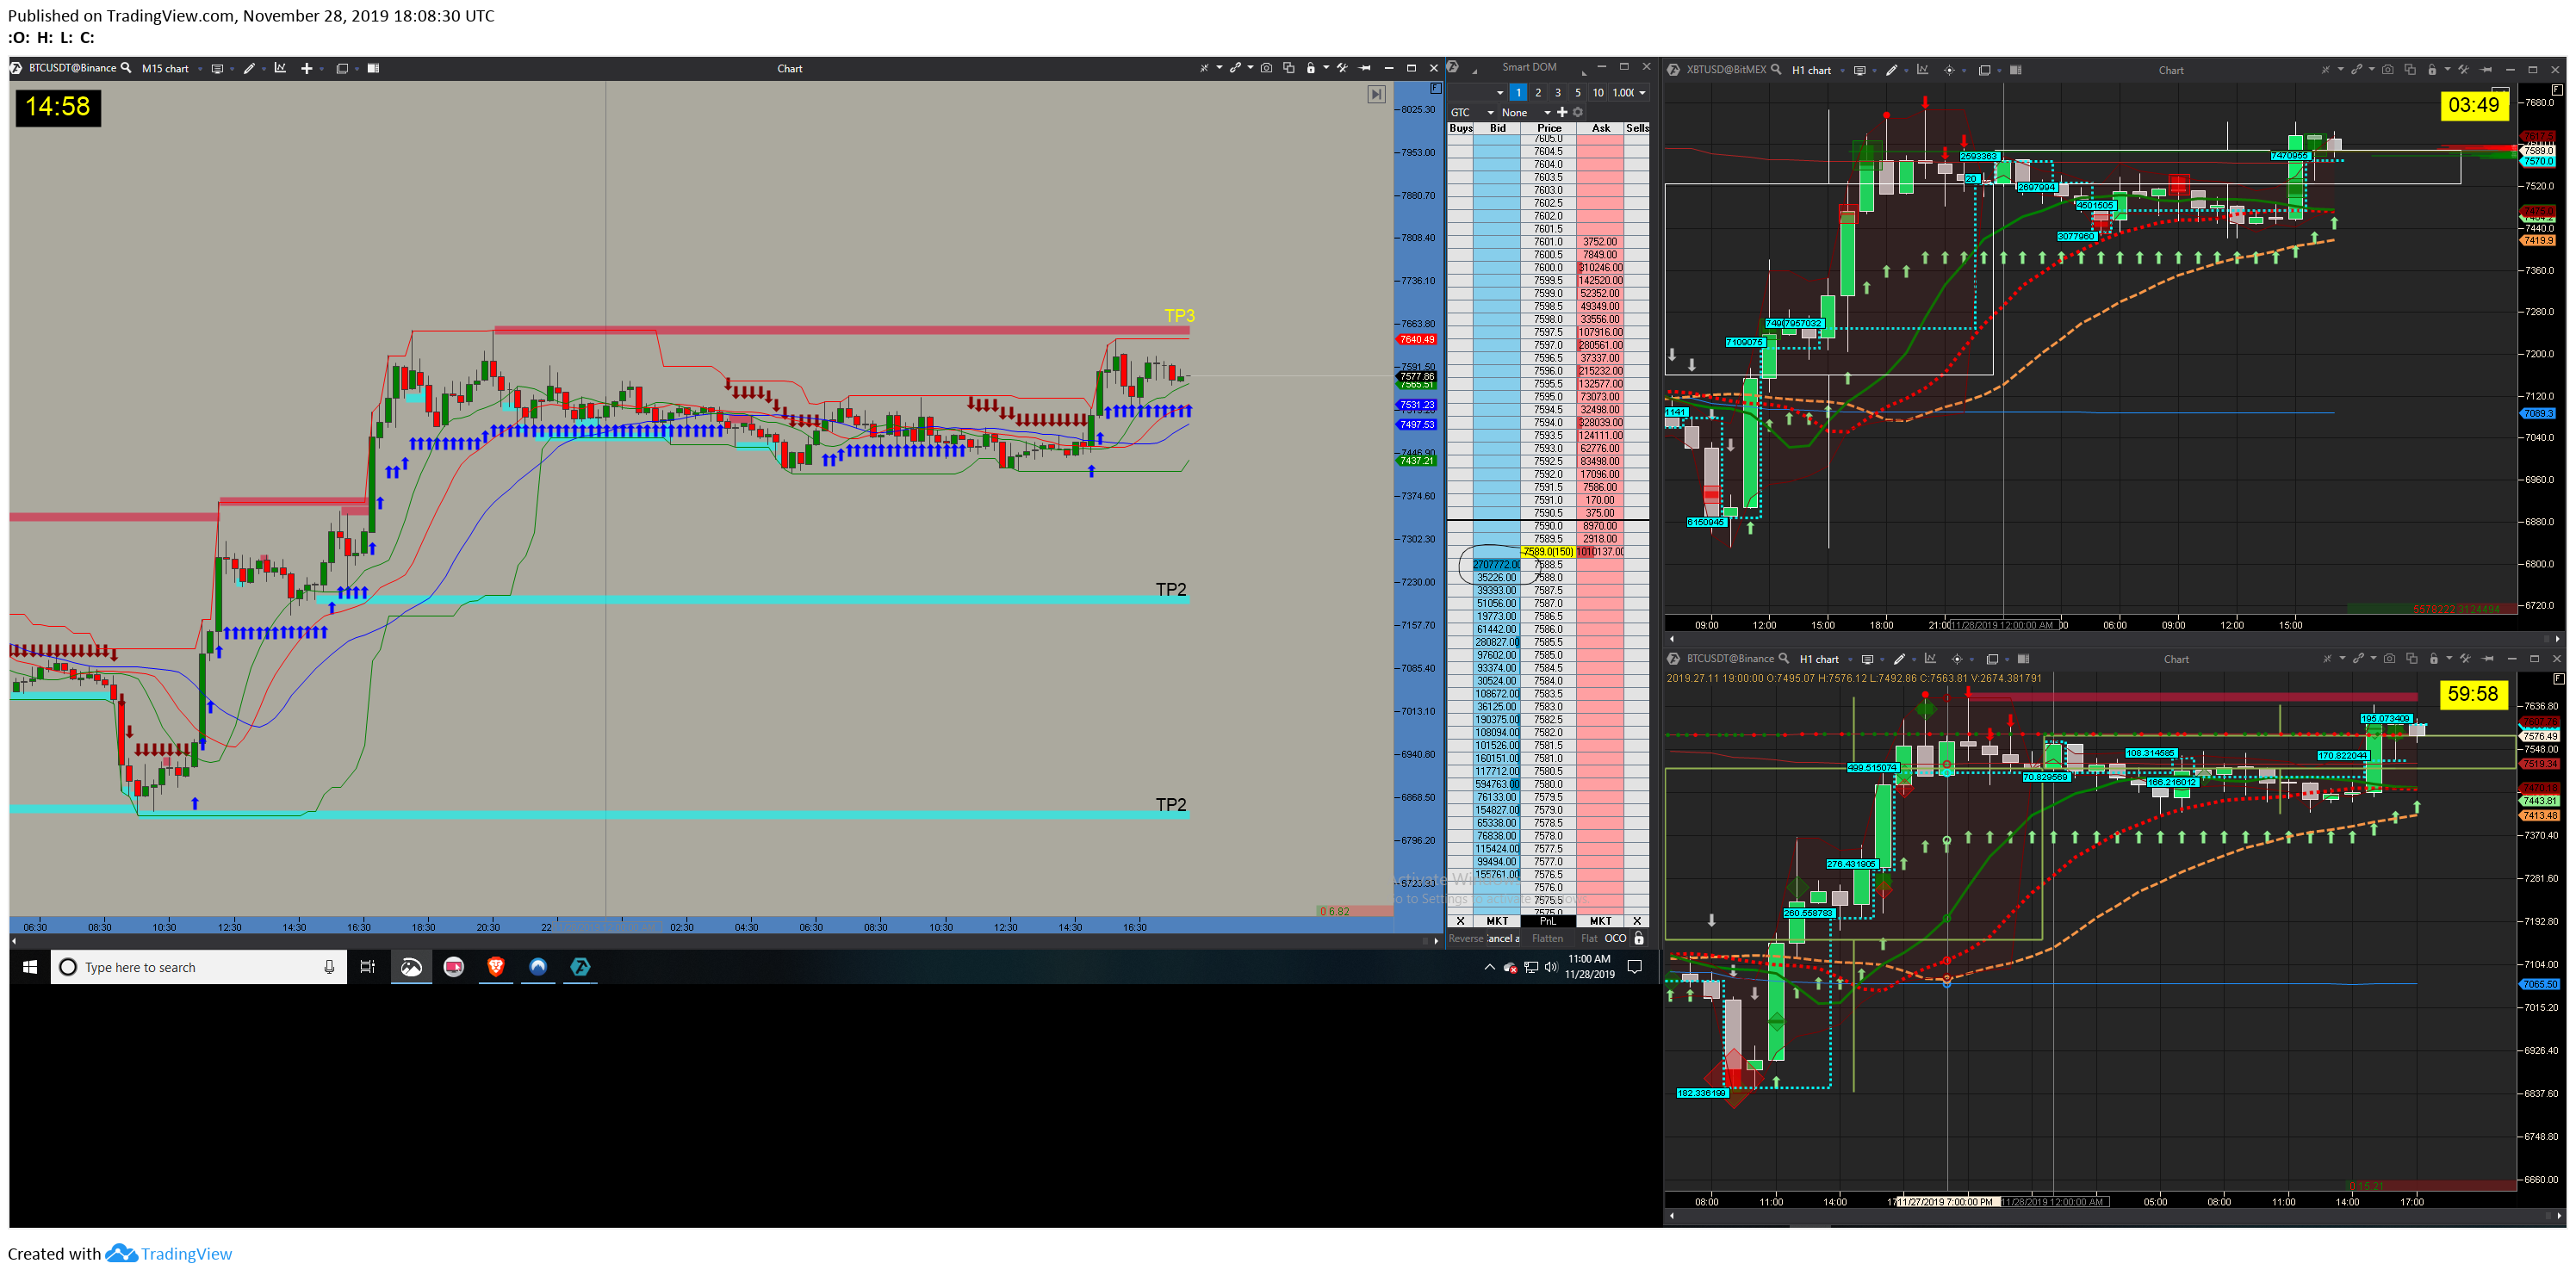Viewport: 2576px width, 1276px height.
Task: Open link icon in XBTUSD chart toolbar
Action: click(2356, 70)
